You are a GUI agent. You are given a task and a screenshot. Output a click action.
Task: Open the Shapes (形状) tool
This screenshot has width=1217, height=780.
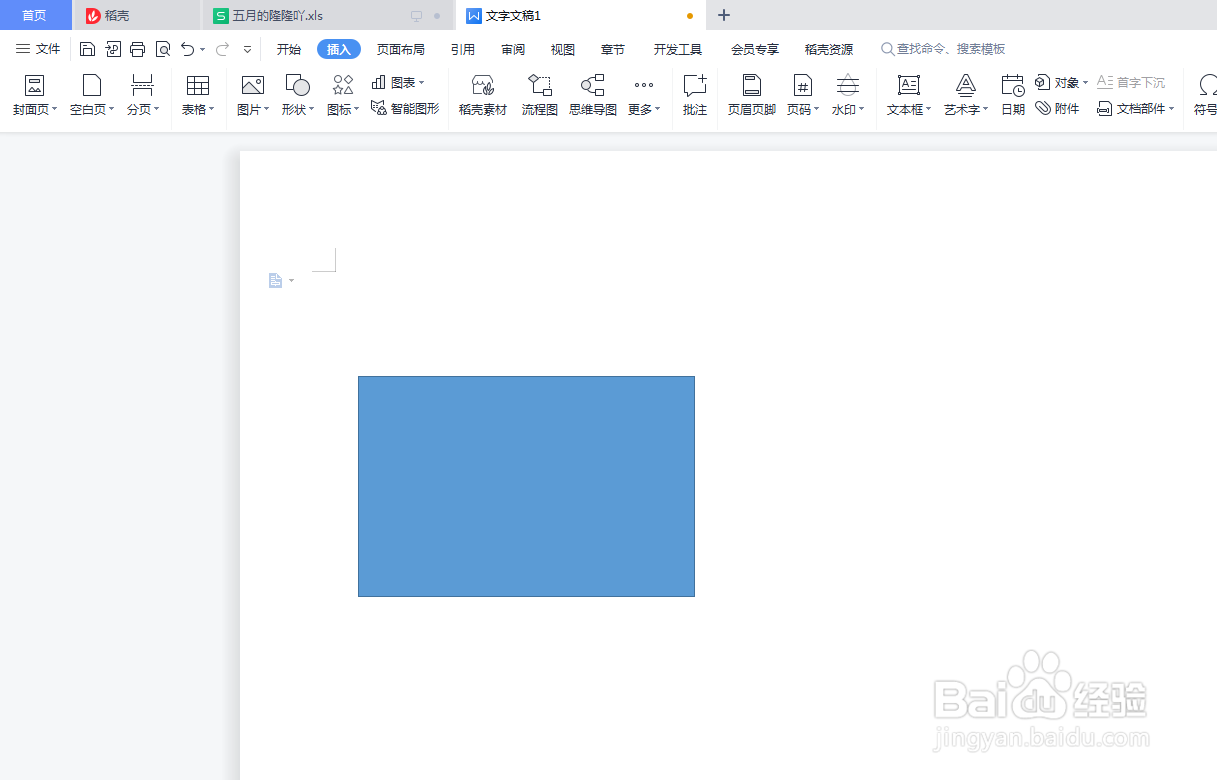click(x=297, y=95)
